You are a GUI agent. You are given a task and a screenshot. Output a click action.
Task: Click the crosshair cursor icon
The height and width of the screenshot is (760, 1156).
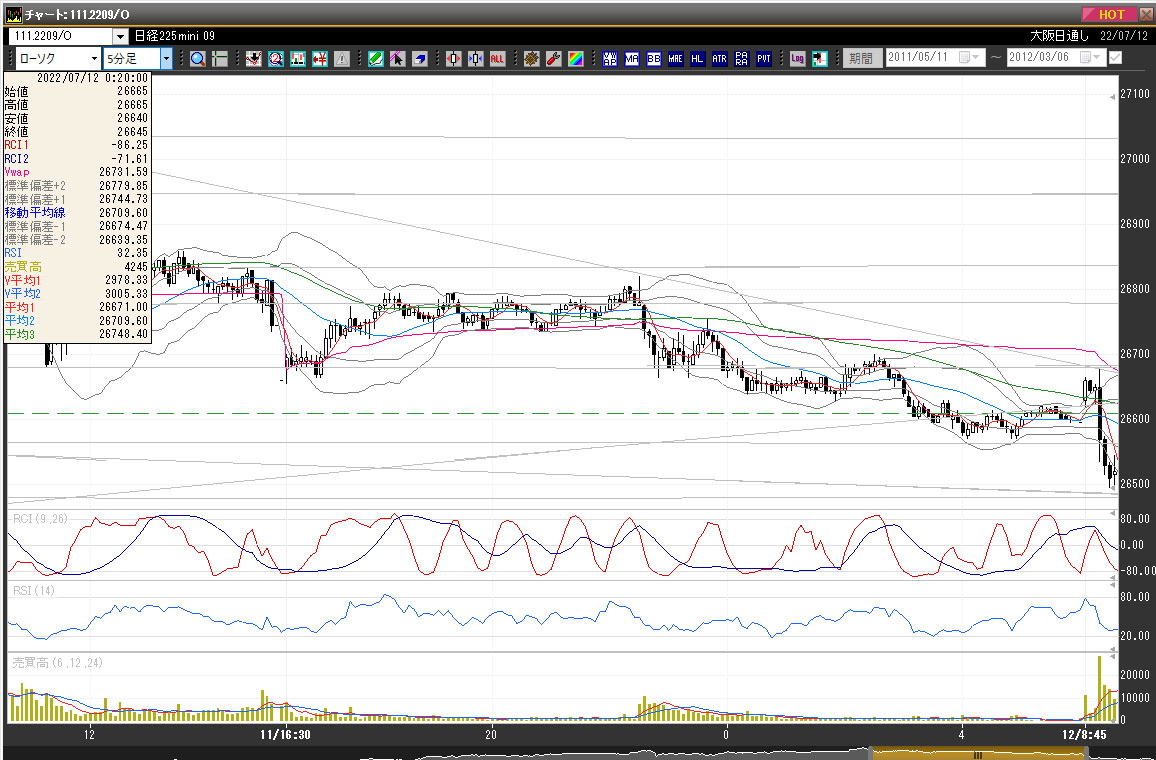coord(220,58)
